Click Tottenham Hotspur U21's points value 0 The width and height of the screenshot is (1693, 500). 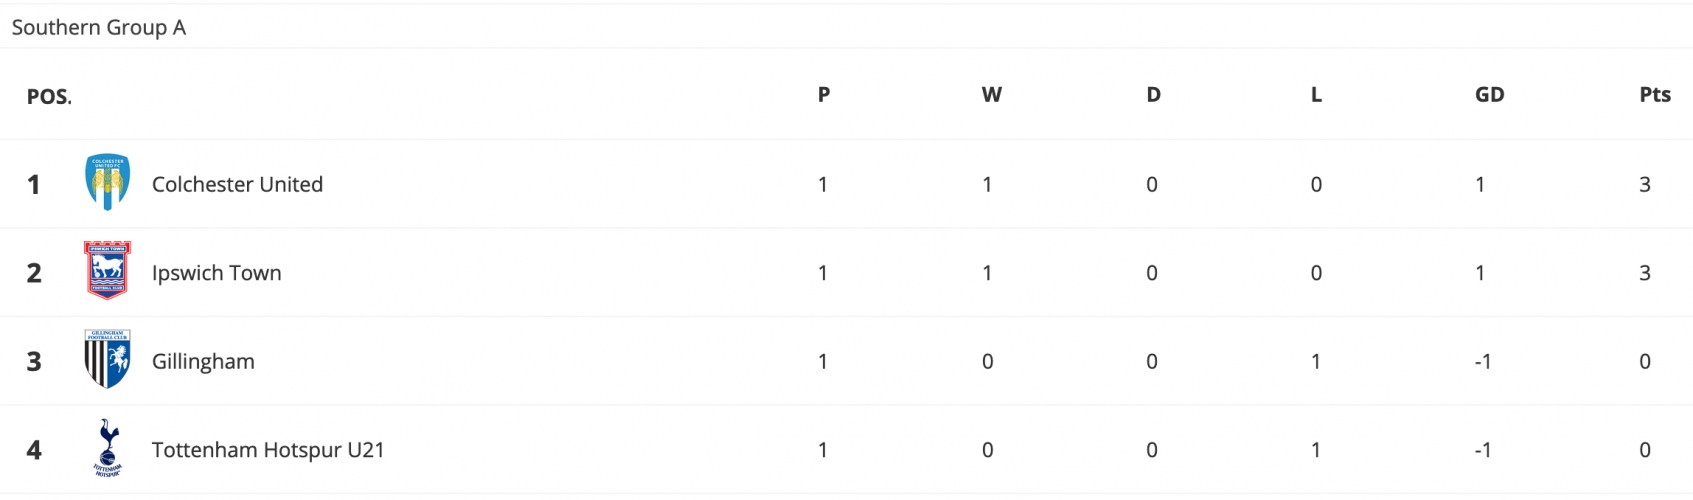1645,450
